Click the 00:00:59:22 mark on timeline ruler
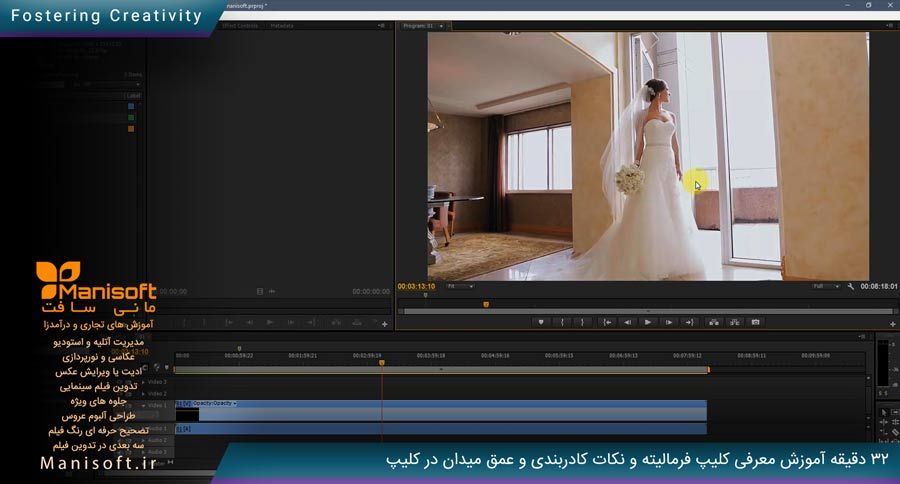Image resolution: width=900 pixels, height=484 pixels. click(239, 356)
